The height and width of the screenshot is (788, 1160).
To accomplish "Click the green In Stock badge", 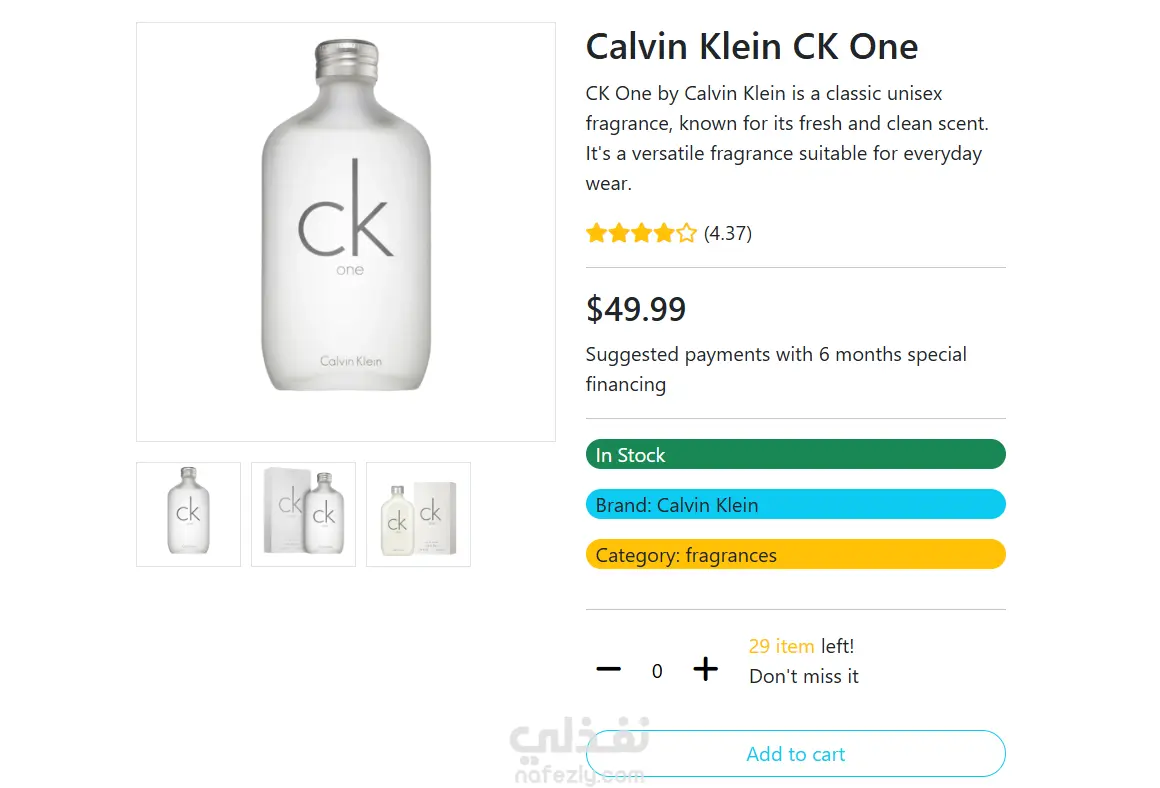I will click(x=795, y=455).
